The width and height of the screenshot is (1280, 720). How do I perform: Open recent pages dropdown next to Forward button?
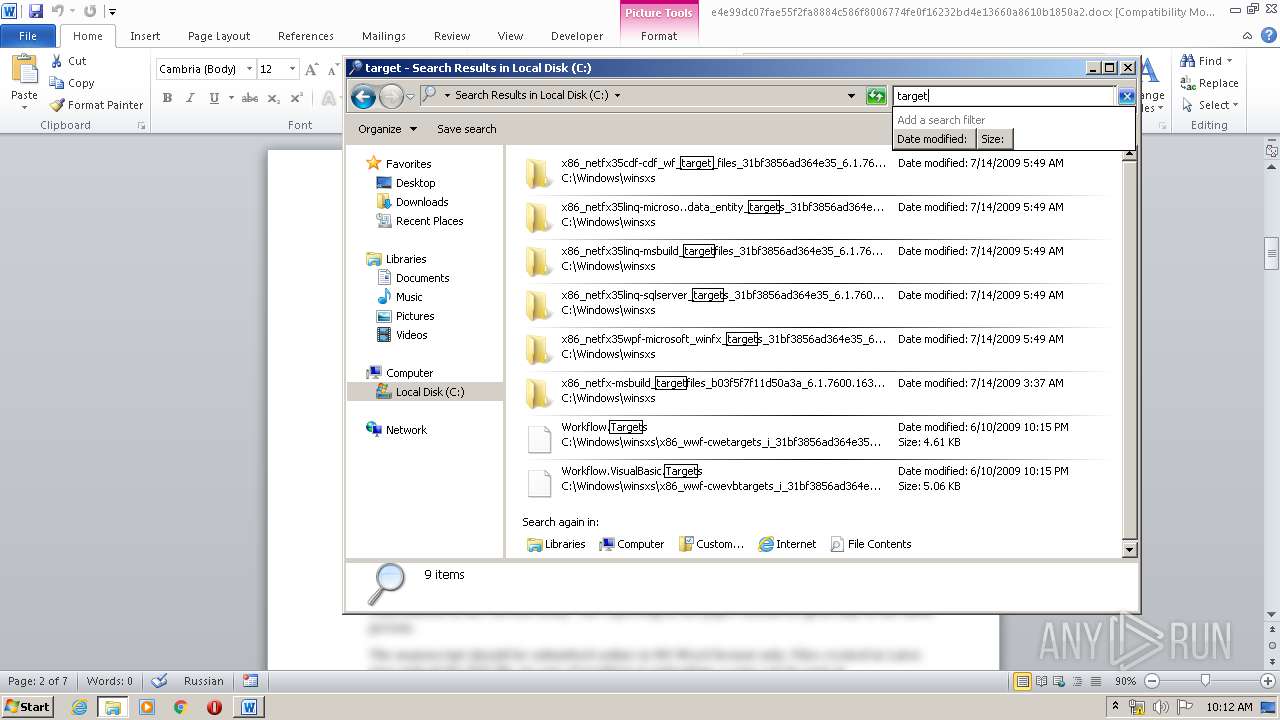click(410, 96)
